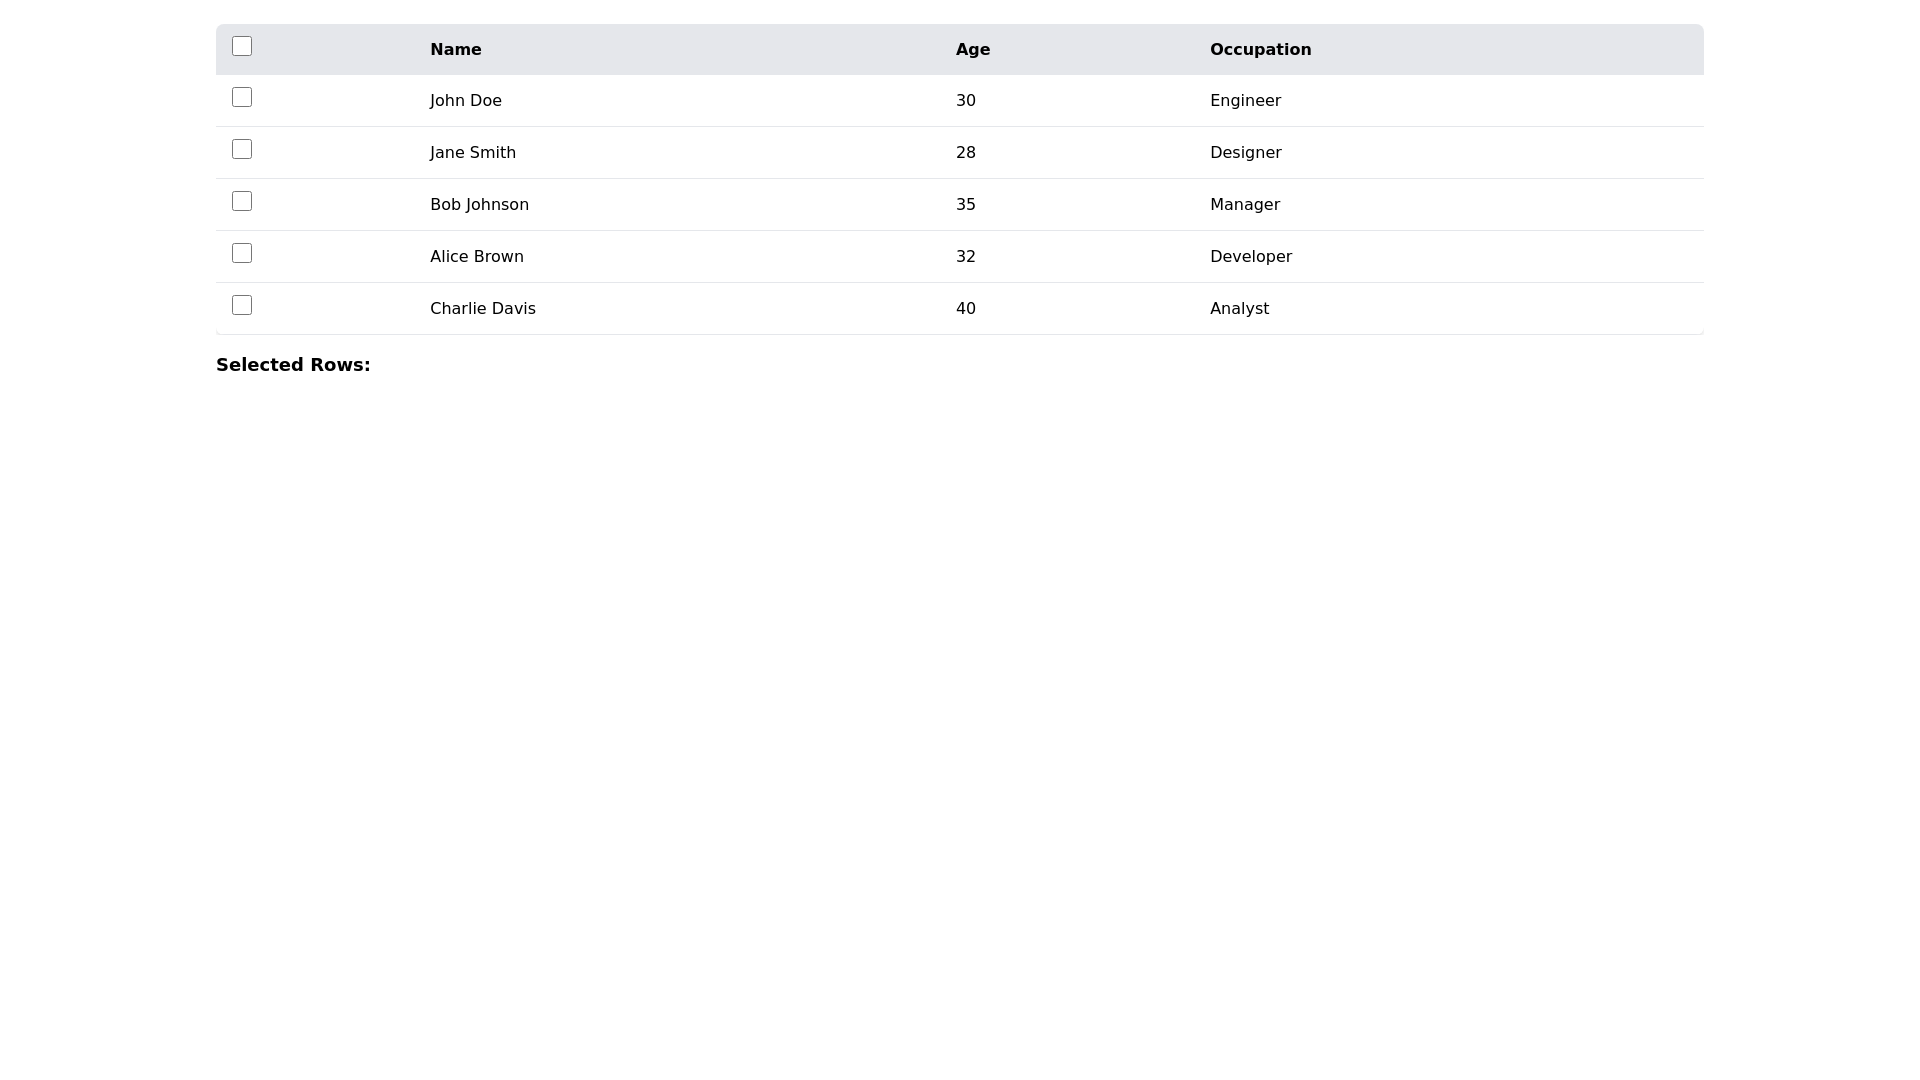The height and width of the screenshot is (1080, 1920).
Task: Click the Selected Rows label
Action: (293, 364)
